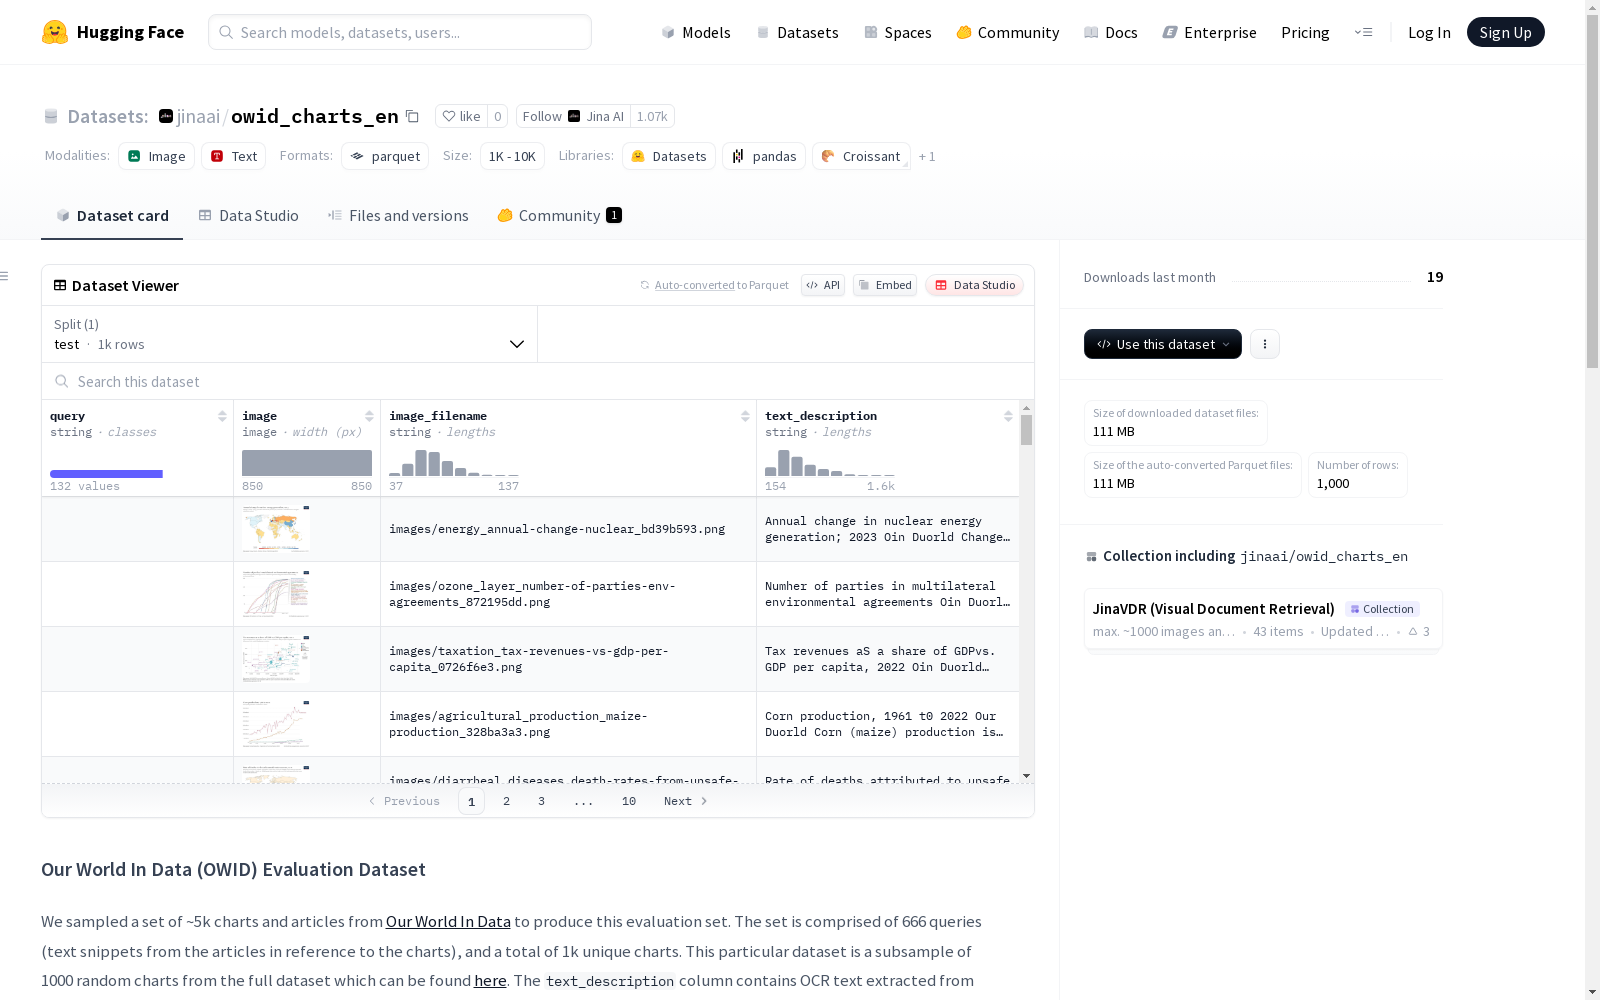
Task: Copy dataset name with the copy icon
Action: pos(412,116)
